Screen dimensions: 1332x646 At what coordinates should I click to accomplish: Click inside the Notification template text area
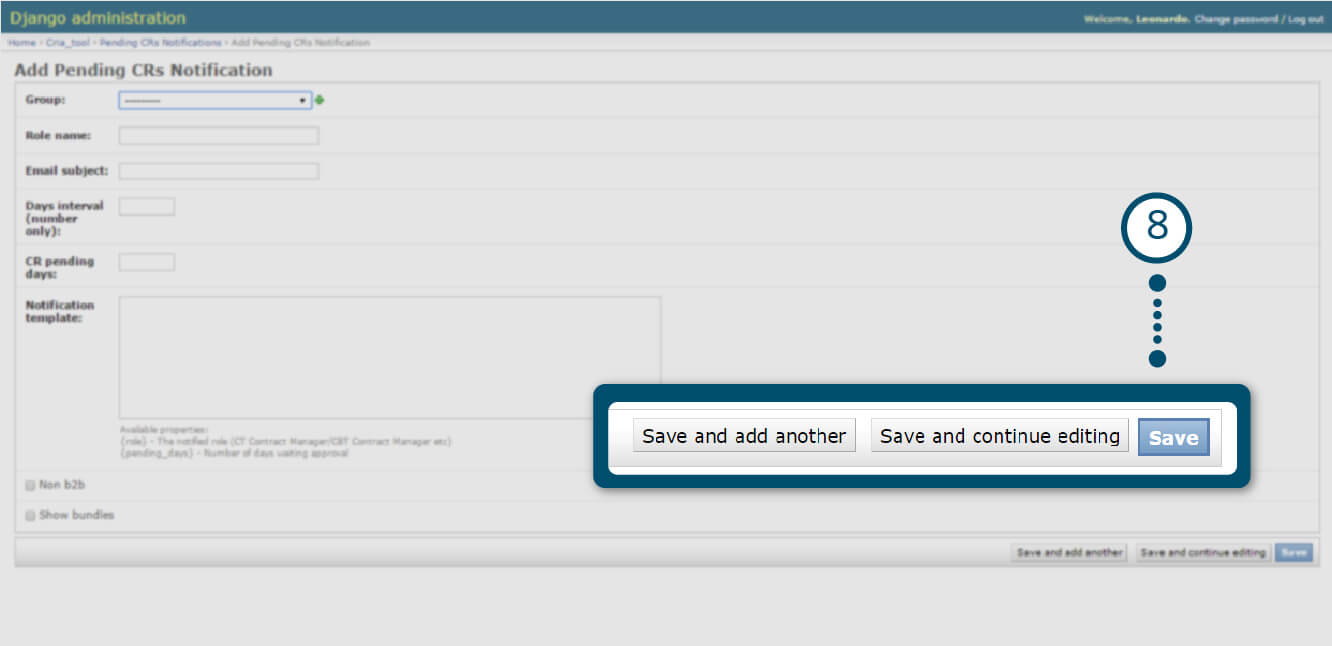pos(389,357)
